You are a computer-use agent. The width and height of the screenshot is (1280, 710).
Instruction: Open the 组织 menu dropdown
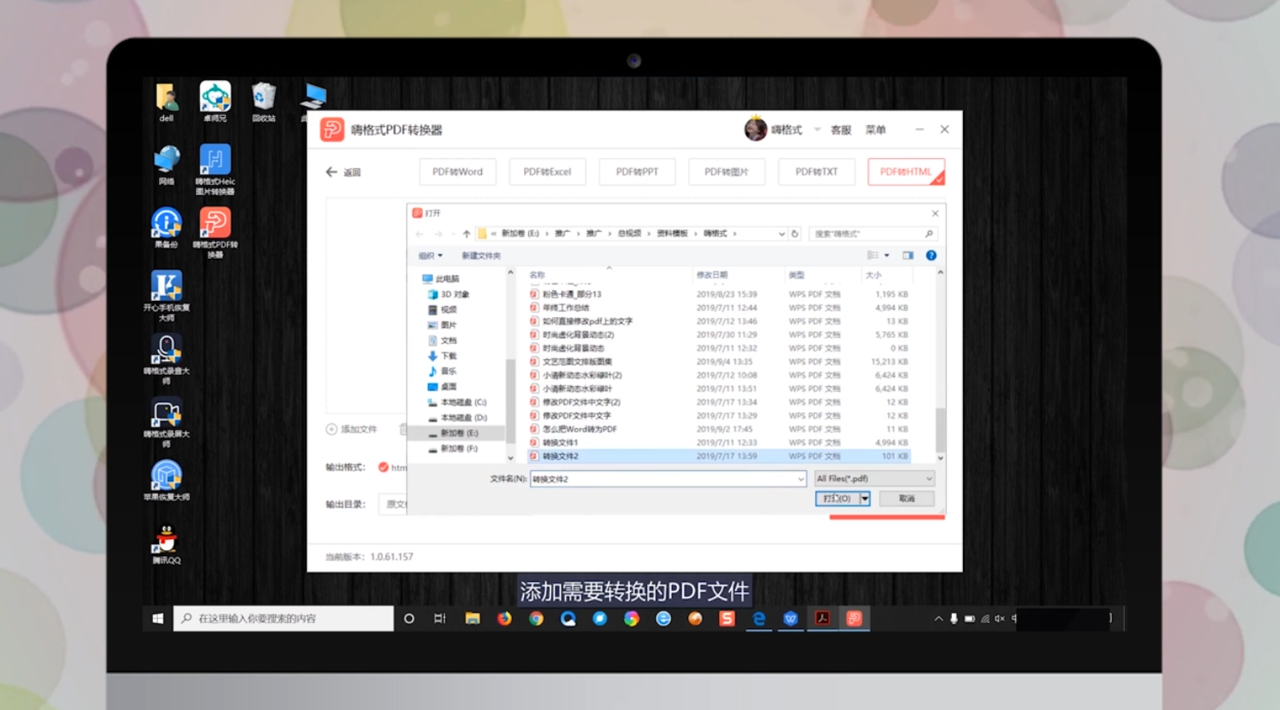pos(430,256)
